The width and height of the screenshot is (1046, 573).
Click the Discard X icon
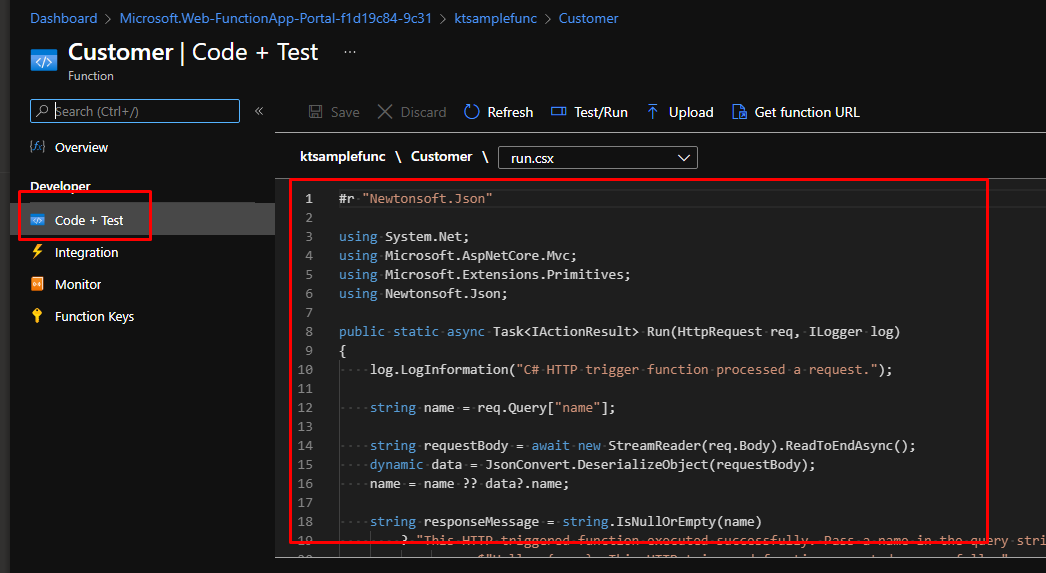point(385,112)
